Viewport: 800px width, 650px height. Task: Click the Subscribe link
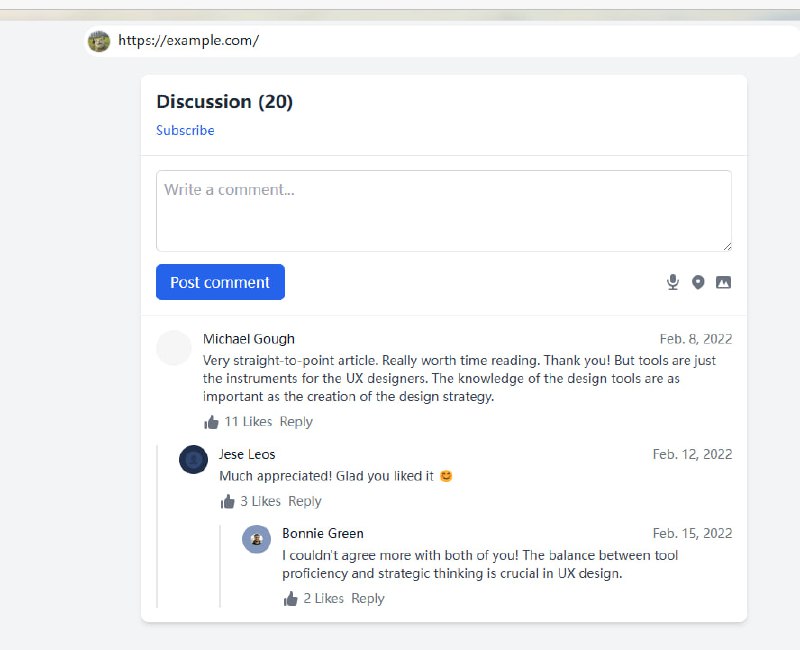(x=185, y=131)
